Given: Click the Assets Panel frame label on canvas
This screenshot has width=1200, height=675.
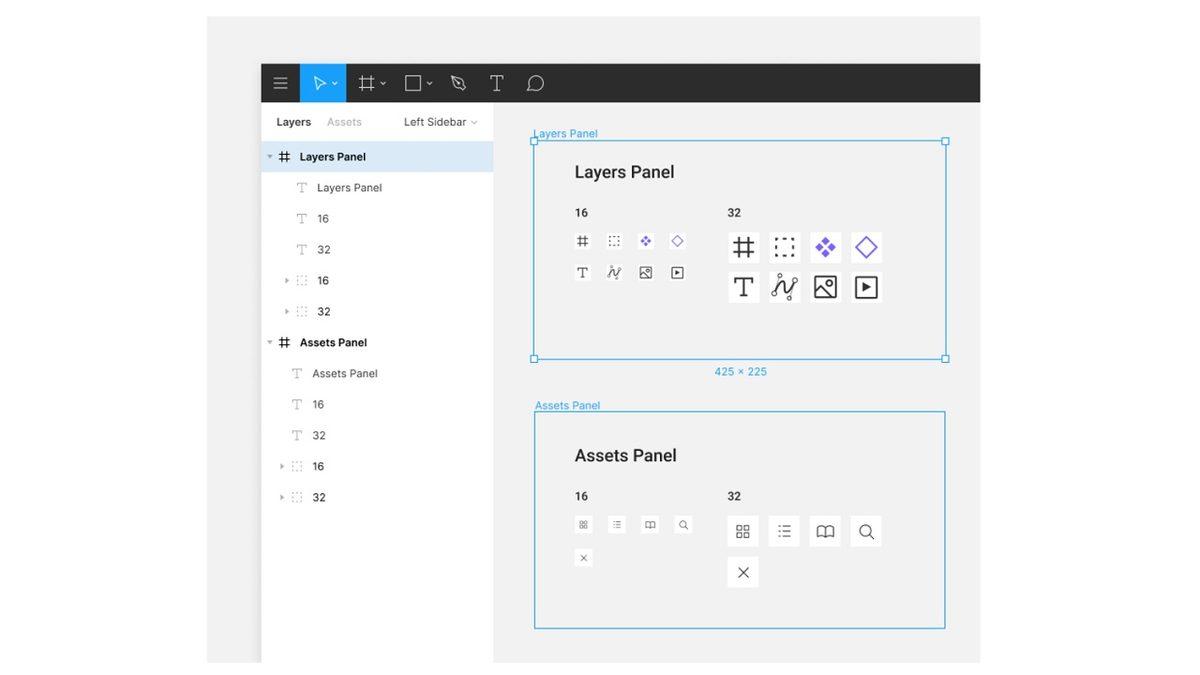Looking at the screenshot, I should (x=567, y=405).
